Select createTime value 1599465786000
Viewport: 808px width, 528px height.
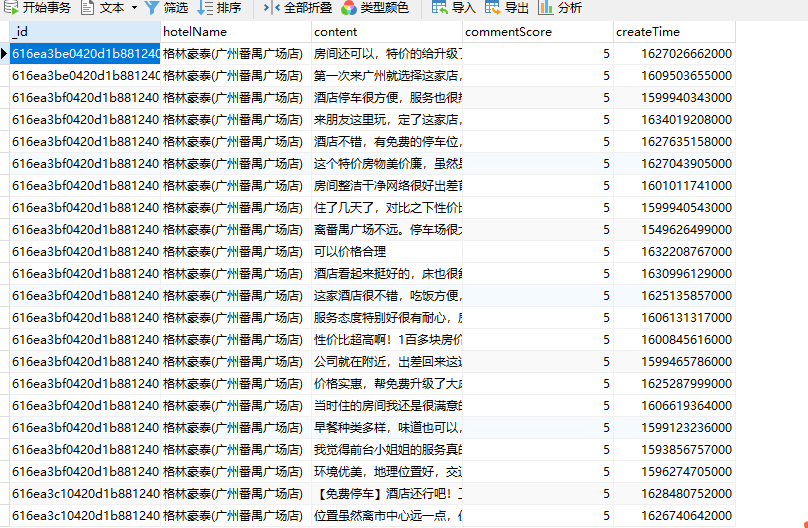pyautogui.click(x=675, y=362)
